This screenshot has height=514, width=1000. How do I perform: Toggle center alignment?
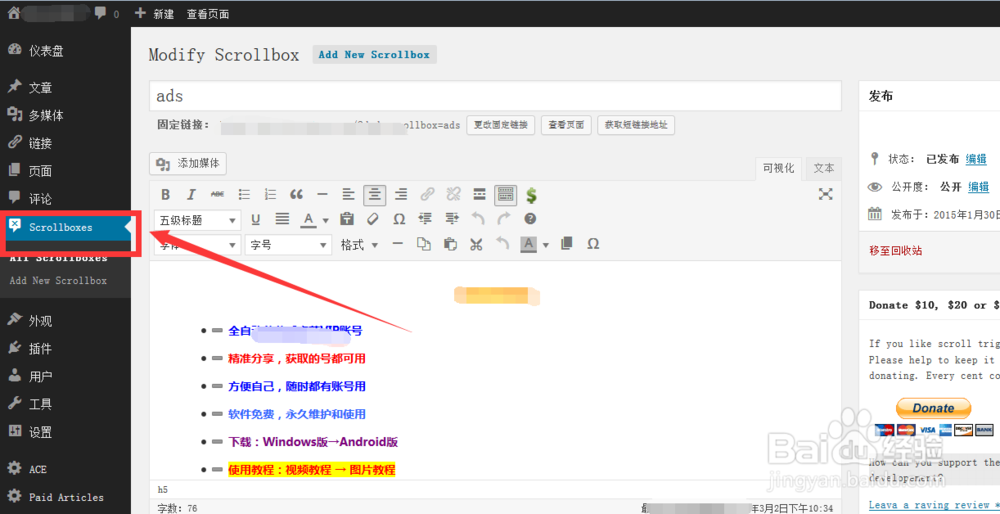pyautogui.click(x=374, y=195)
